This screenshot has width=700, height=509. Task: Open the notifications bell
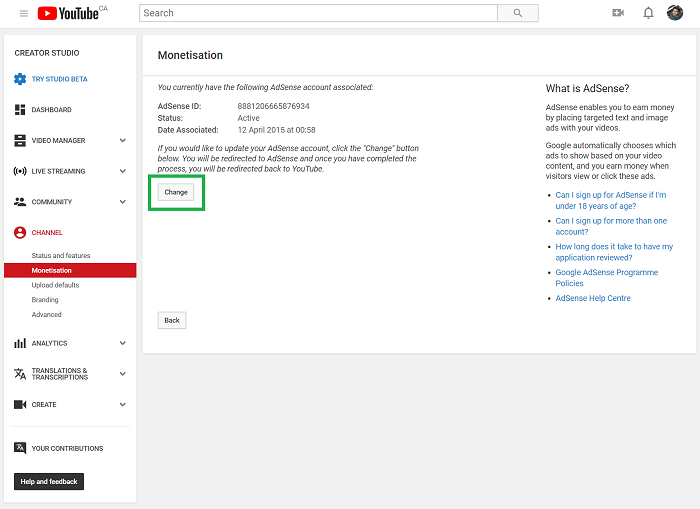coord(648,13)
